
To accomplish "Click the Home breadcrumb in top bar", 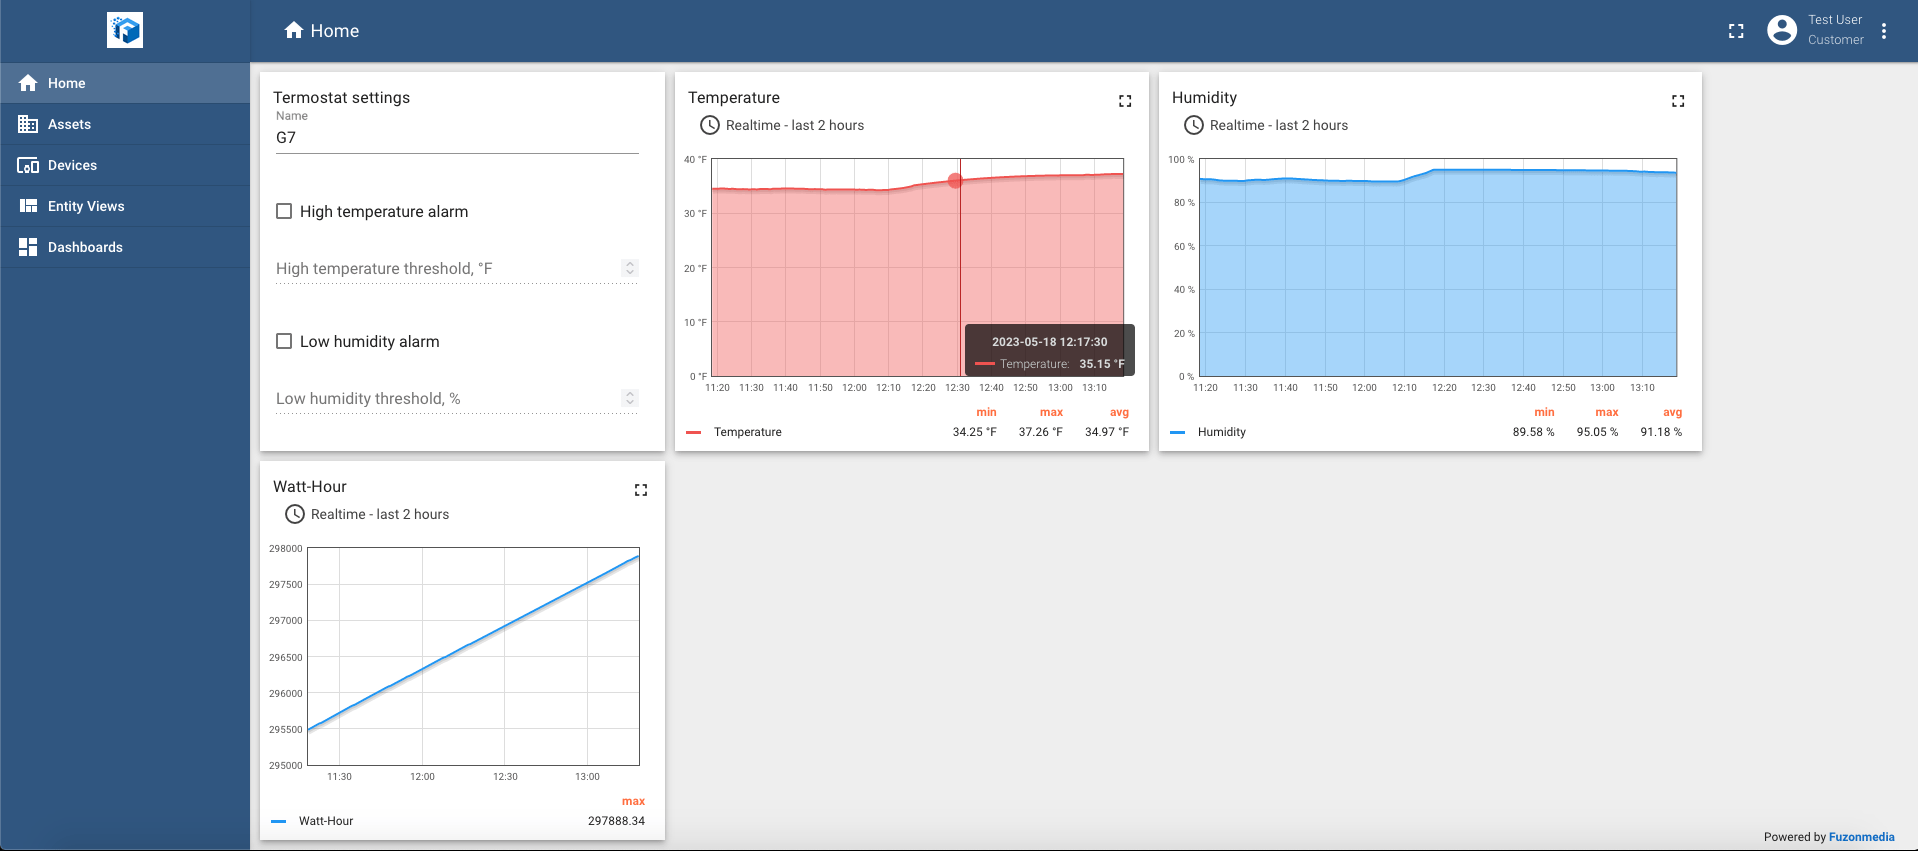I will [x=322, y=31].
